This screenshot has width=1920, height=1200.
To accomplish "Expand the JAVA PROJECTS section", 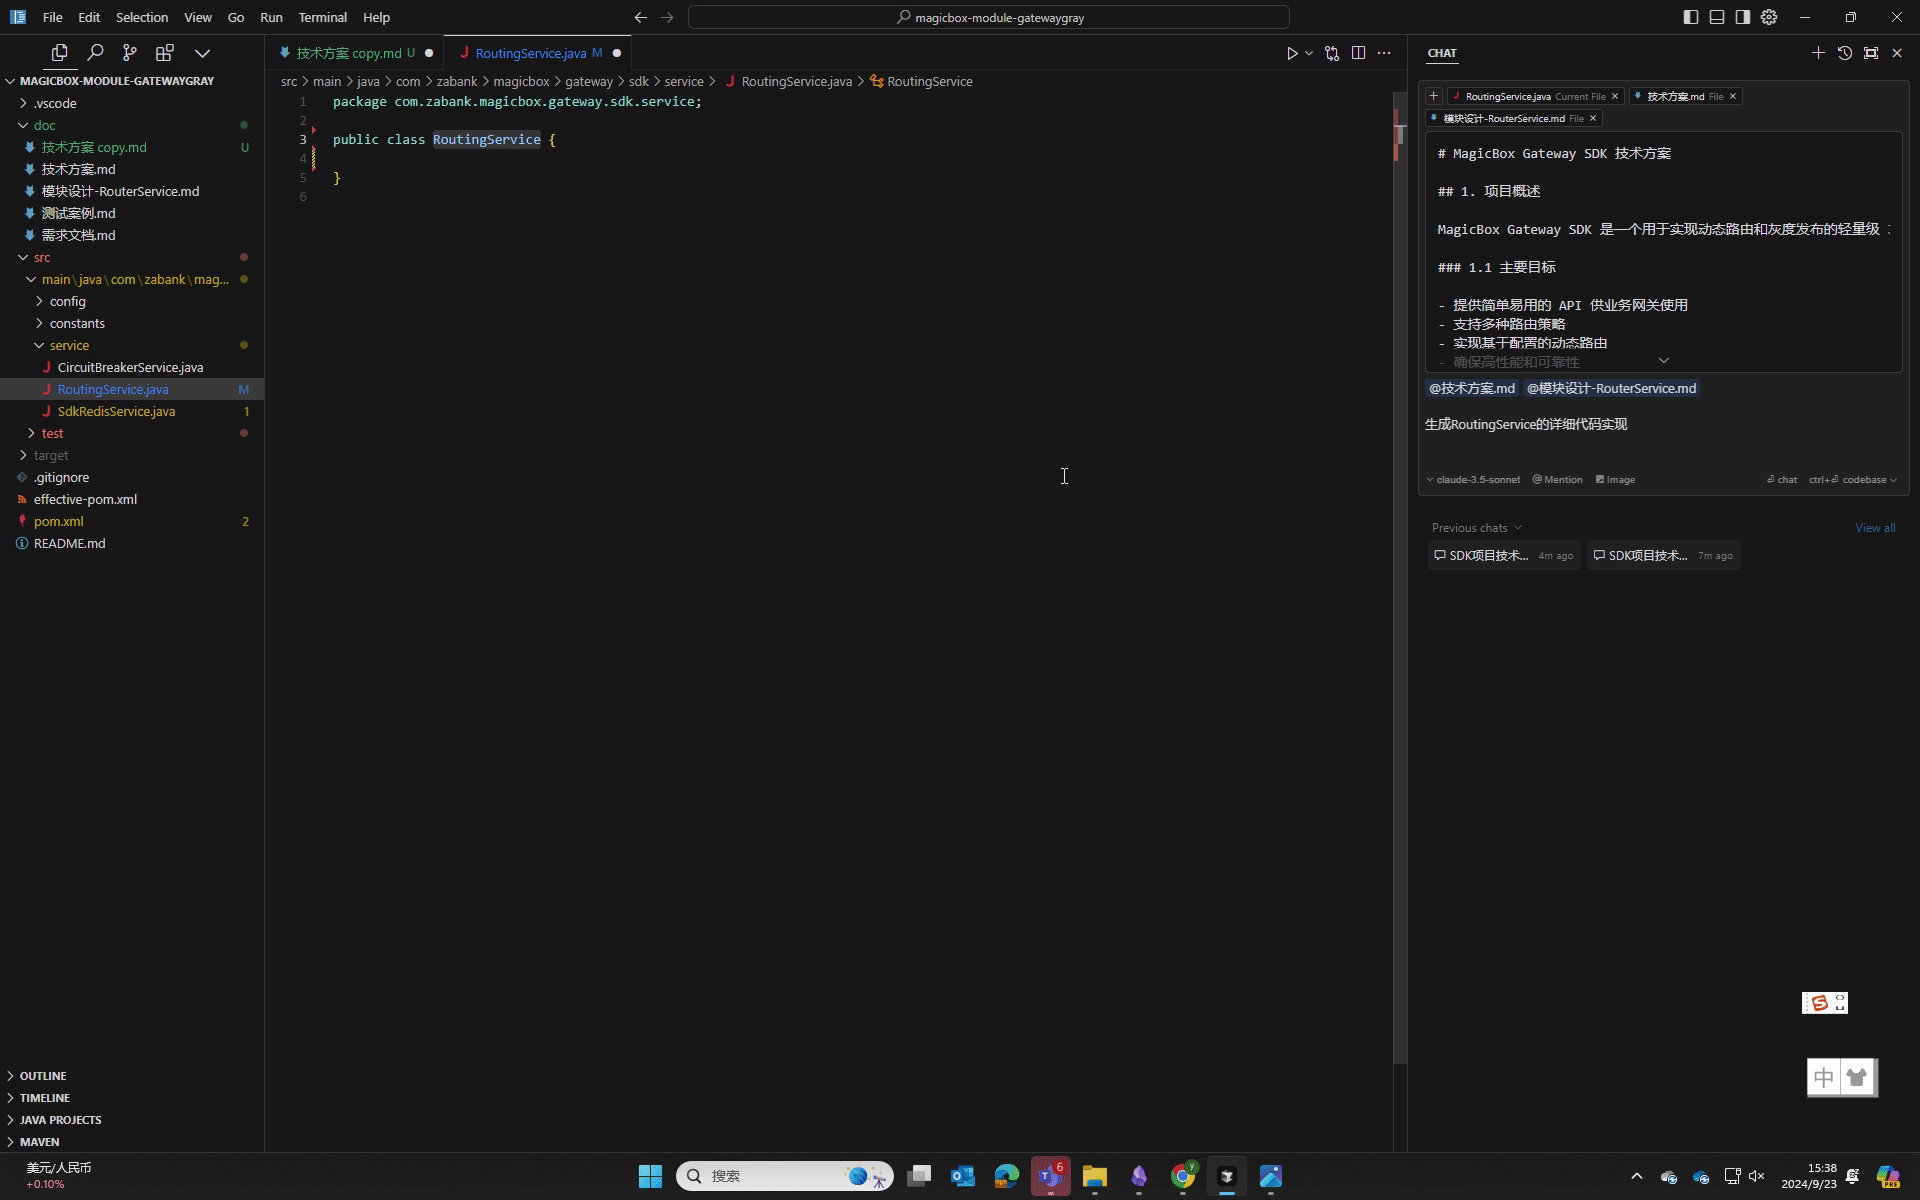I will (x=60, y=1120).
